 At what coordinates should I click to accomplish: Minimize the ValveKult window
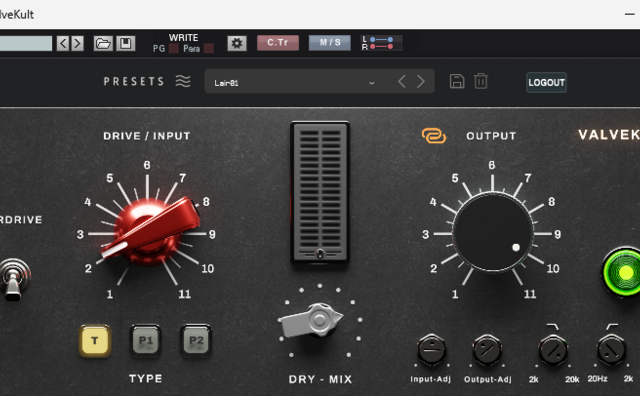click(x=630, y=14)
